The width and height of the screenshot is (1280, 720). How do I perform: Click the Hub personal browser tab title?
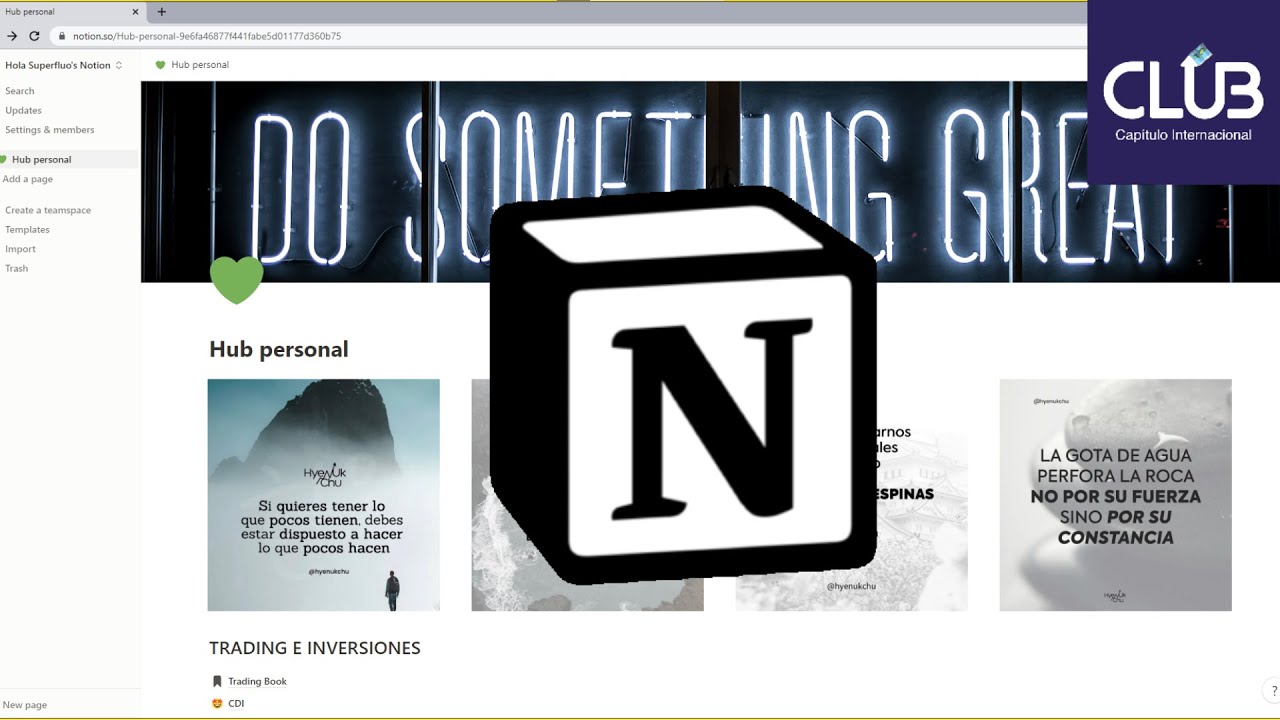[30, 12]
